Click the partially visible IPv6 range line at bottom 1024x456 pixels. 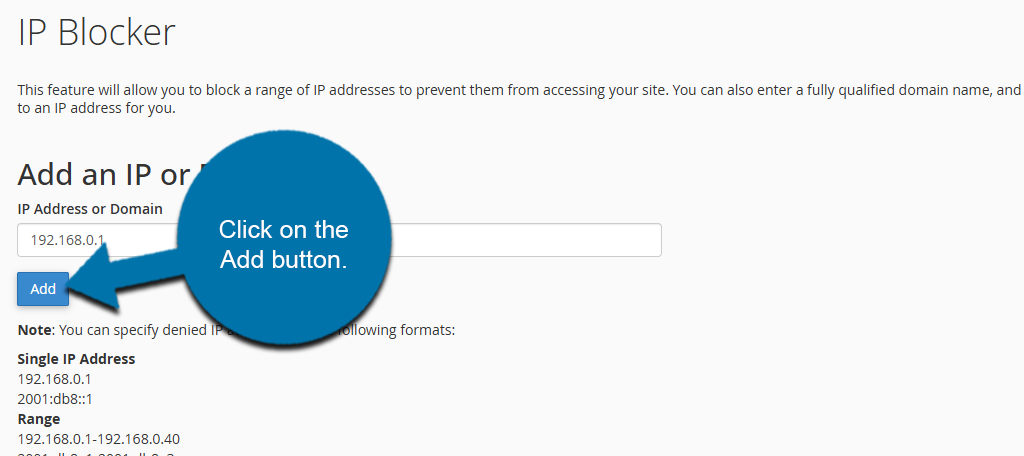pos(90,453)
